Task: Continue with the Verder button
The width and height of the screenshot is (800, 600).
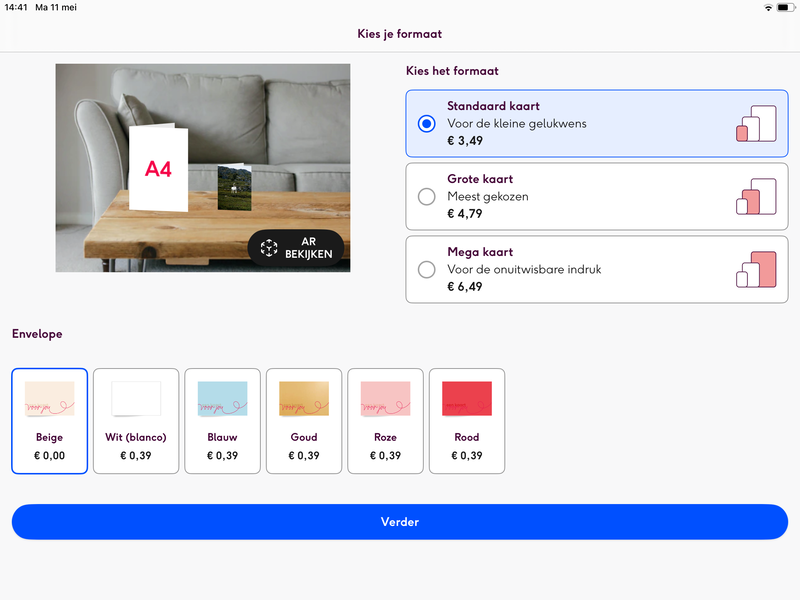Action: 400,521
